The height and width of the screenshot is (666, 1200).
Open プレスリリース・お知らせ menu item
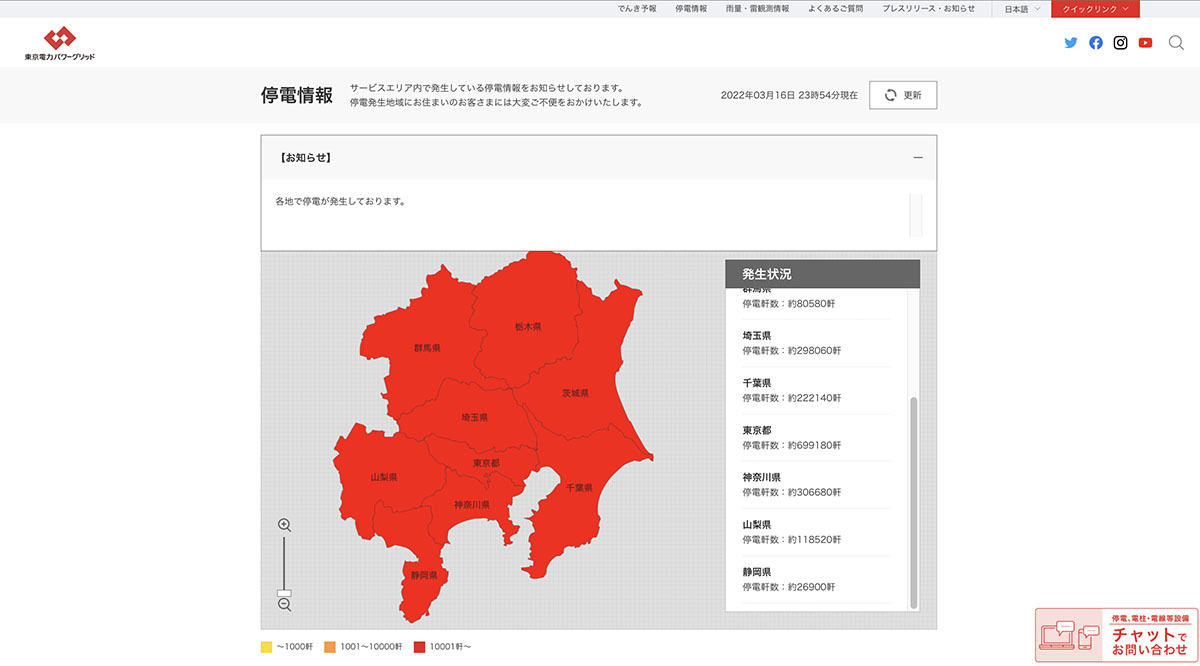coord(928,8)
